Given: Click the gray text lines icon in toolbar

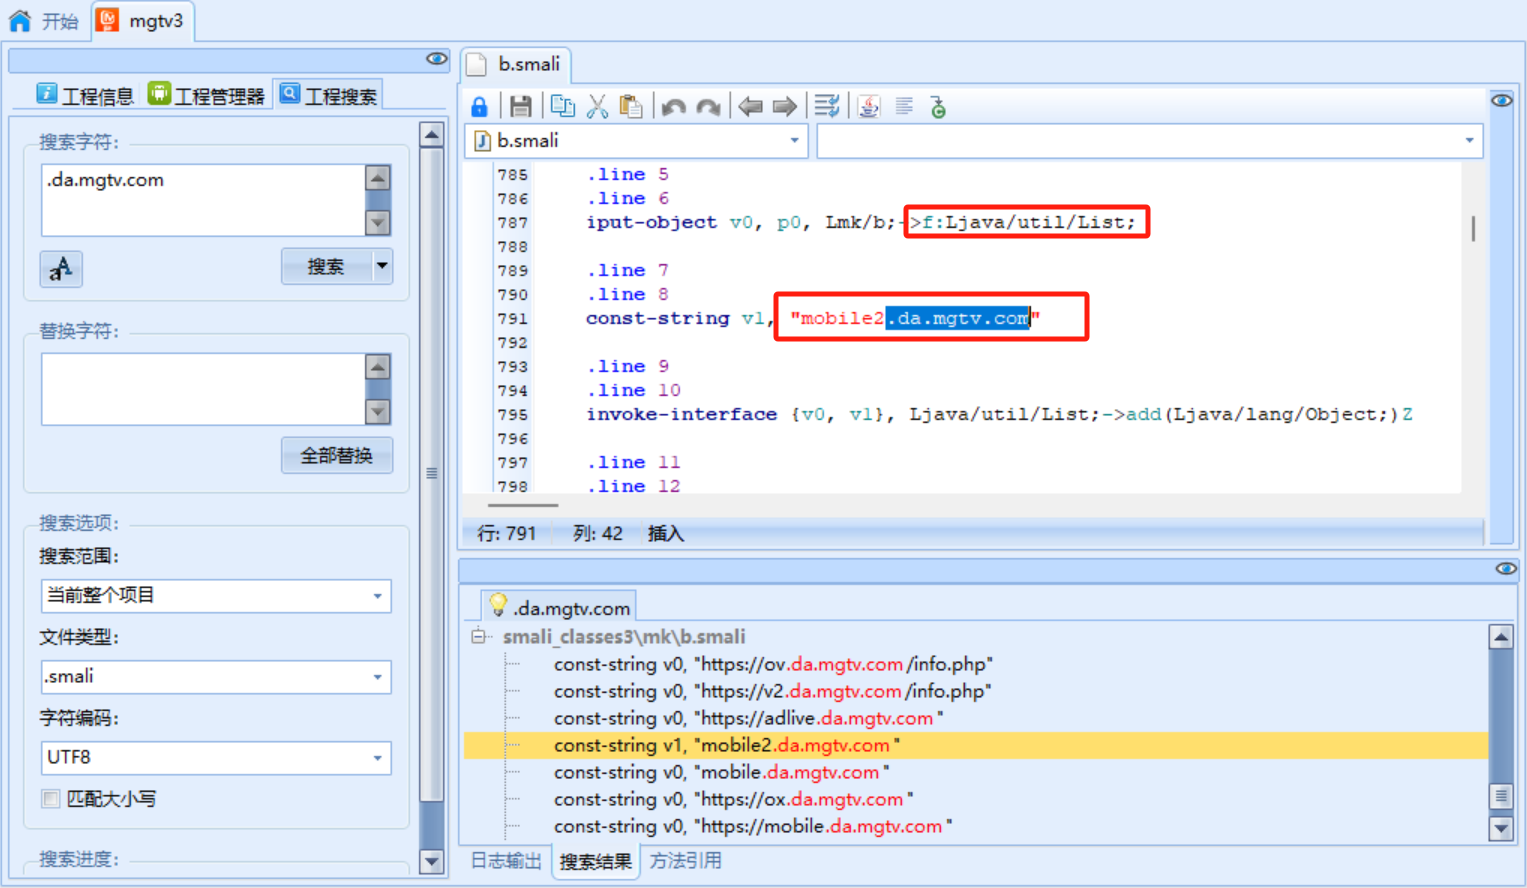Looking at the screenshot, I should 904,106.
